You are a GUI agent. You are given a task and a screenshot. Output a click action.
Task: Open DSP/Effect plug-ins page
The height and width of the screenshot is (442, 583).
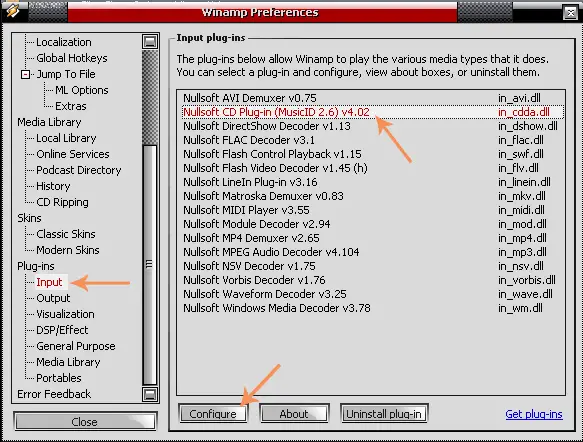(x=62, y=330)
